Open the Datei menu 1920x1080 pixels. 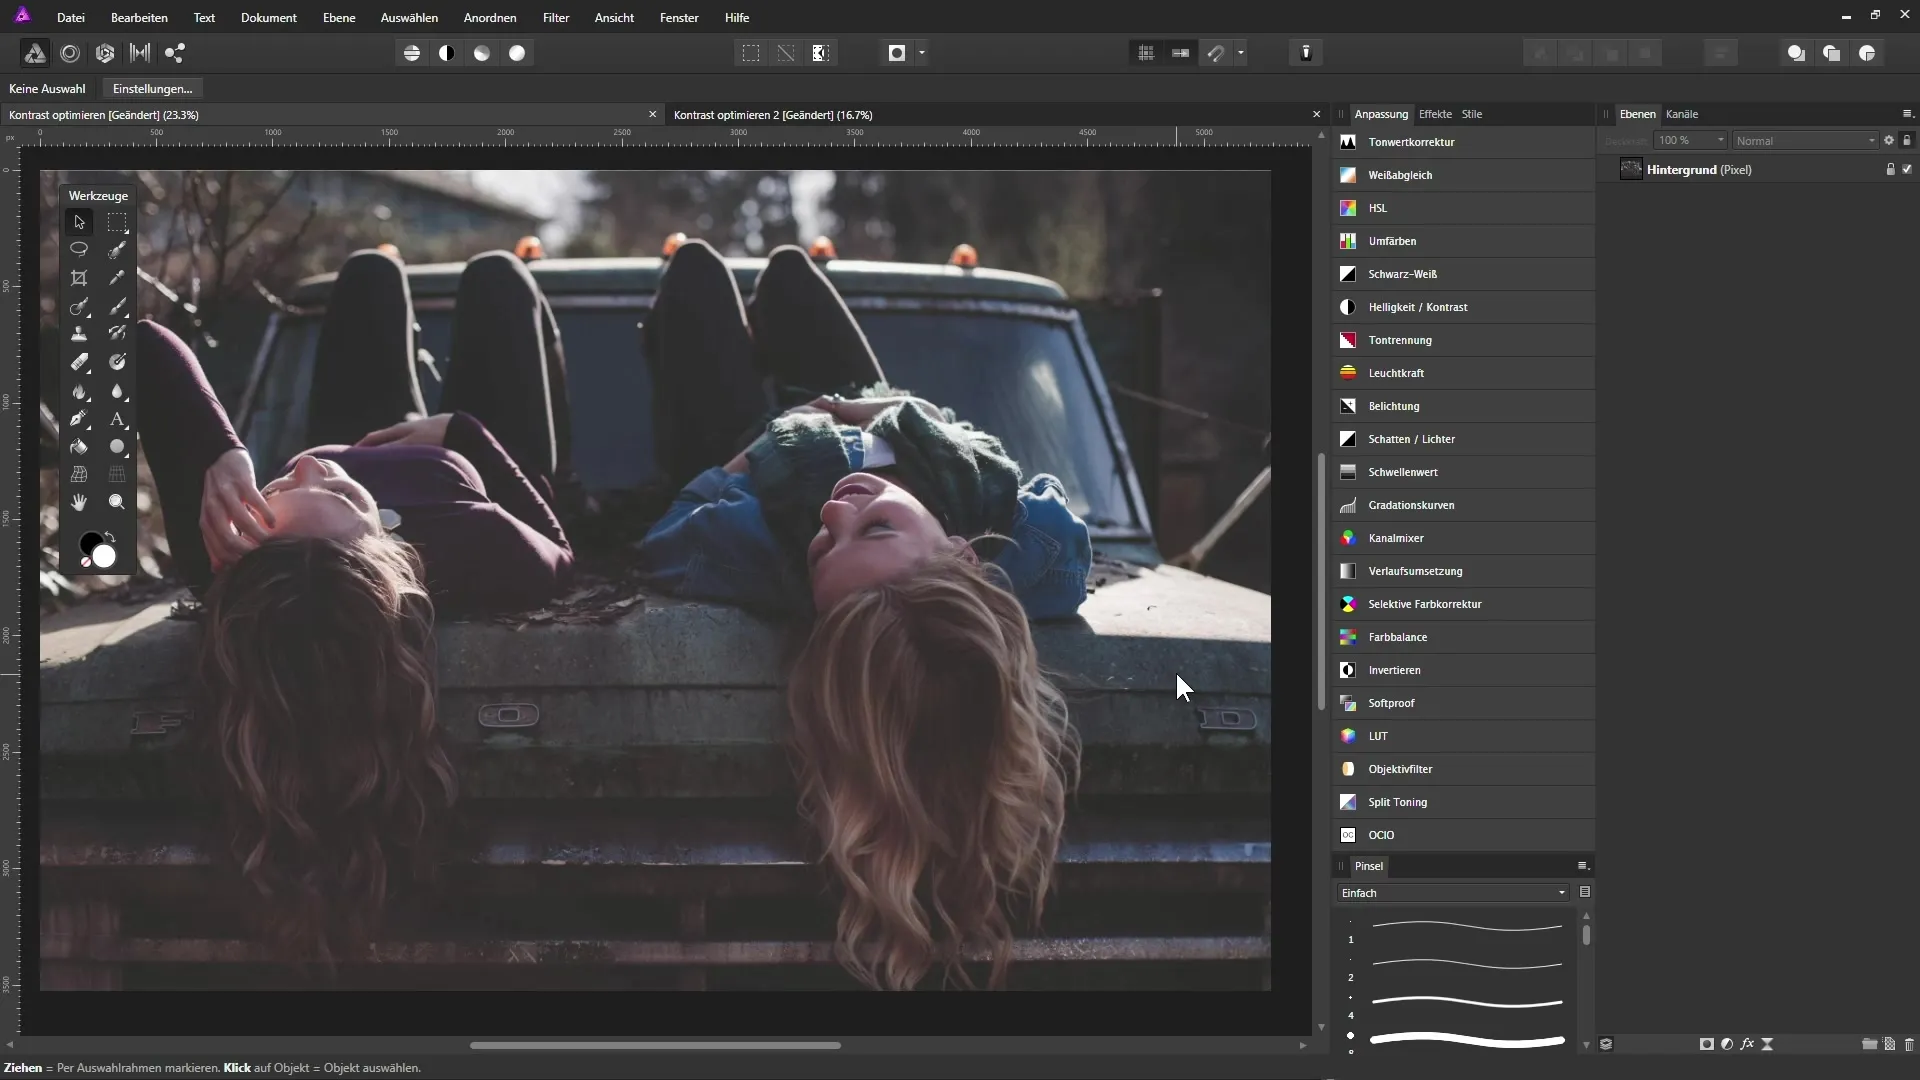coord(71,18)
